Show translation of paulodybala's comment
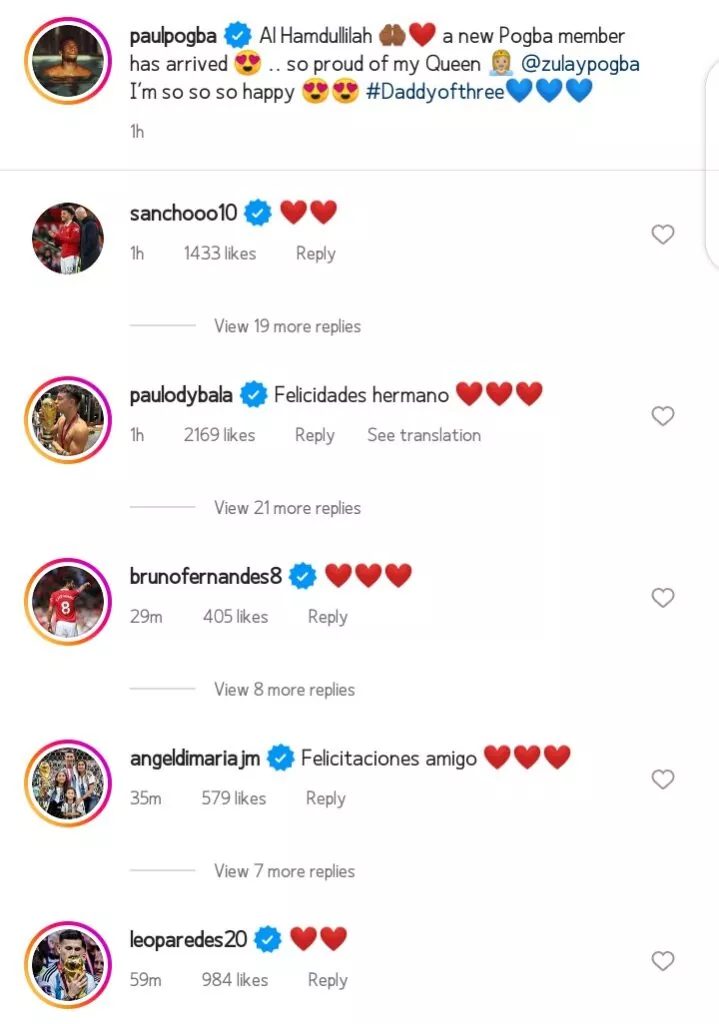The height and width of the screenshot is (1024, 719). (424, 435)
